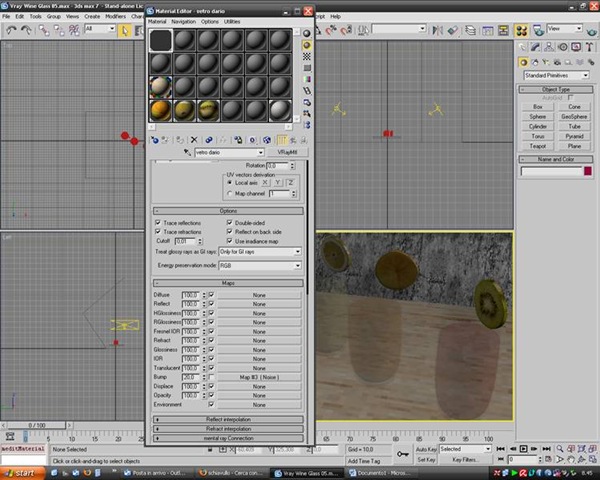Toggle the Diffuse map checkbox

coord(211,295)
